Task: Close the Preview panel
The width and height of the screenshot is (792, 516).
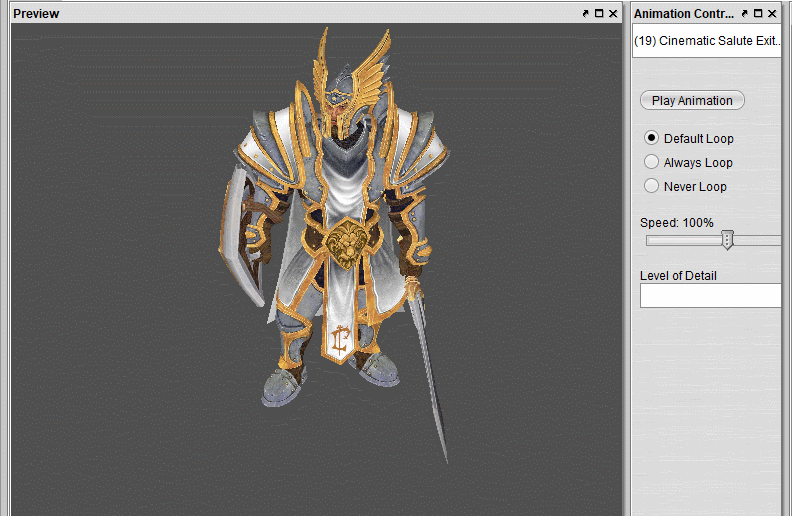Action: point(613,14)
